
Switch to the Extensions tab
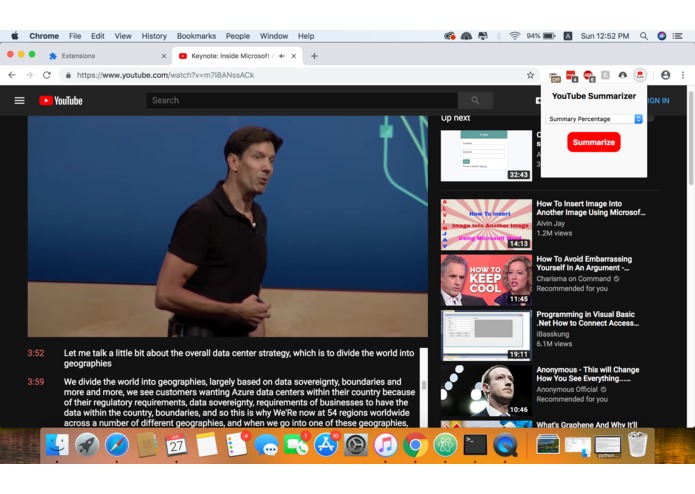(x=106, y=56)
